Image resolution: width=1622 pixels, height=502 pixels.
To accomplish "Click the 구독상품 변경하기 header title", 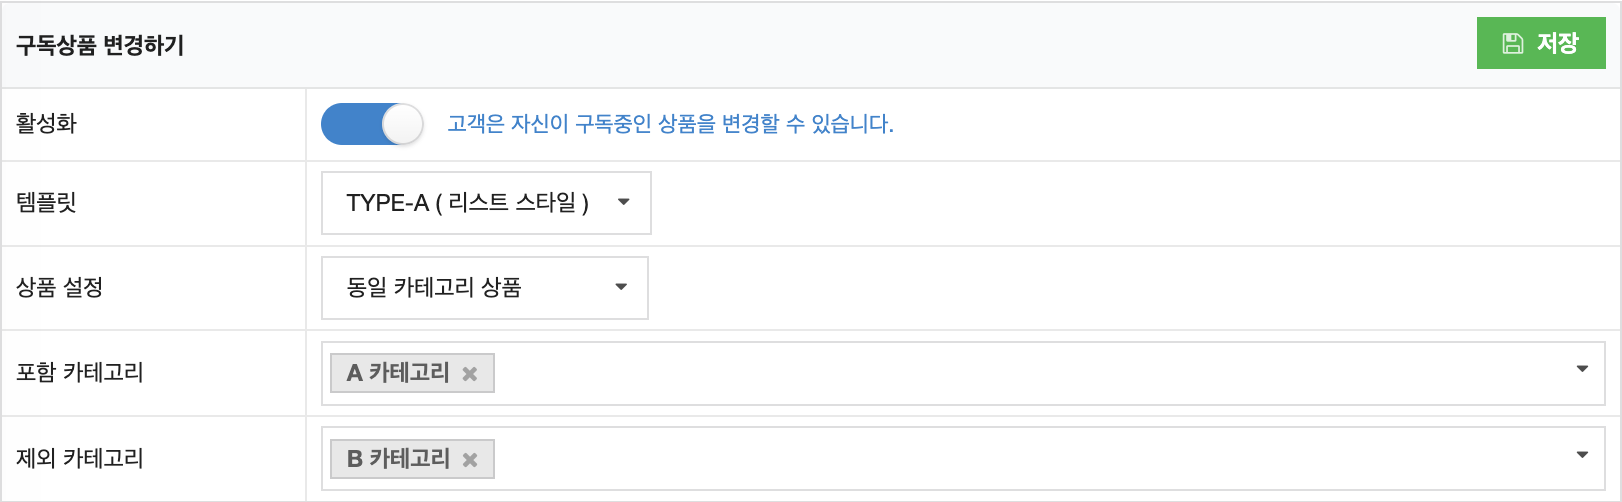I will tap(100, 45).
